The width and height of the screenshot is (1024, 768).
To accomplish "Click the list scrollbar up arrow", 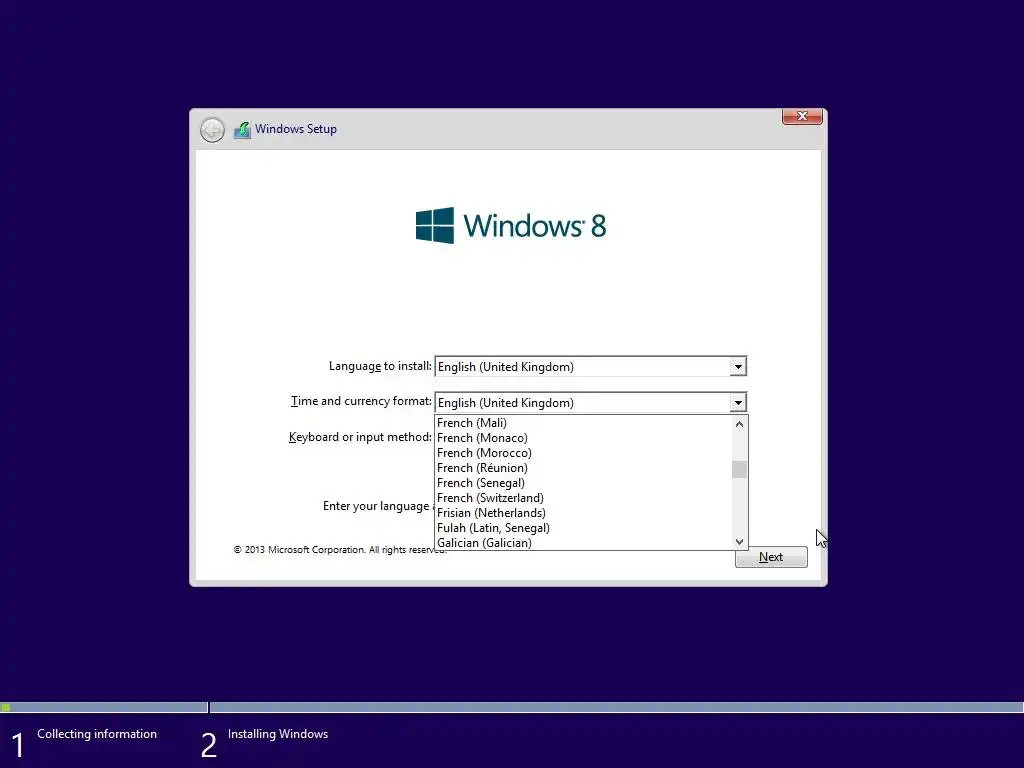I will [x=739, y=424].
